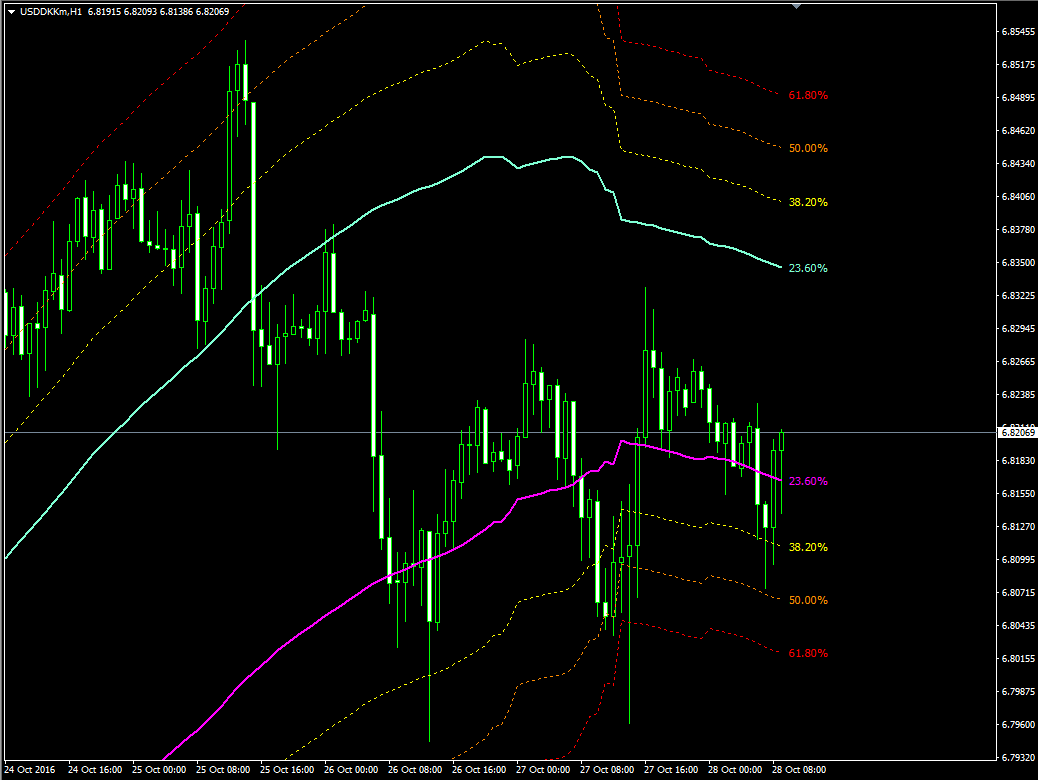Click price scale value 6.79875

tap(1018, 691)
